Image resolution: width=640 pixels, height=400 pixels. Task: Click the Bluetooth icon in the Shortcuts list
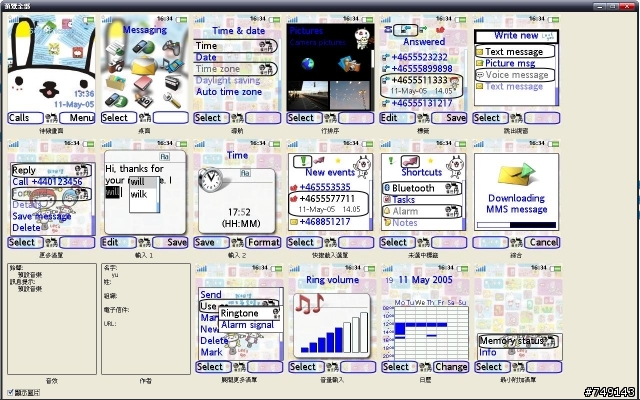[388, 188]
